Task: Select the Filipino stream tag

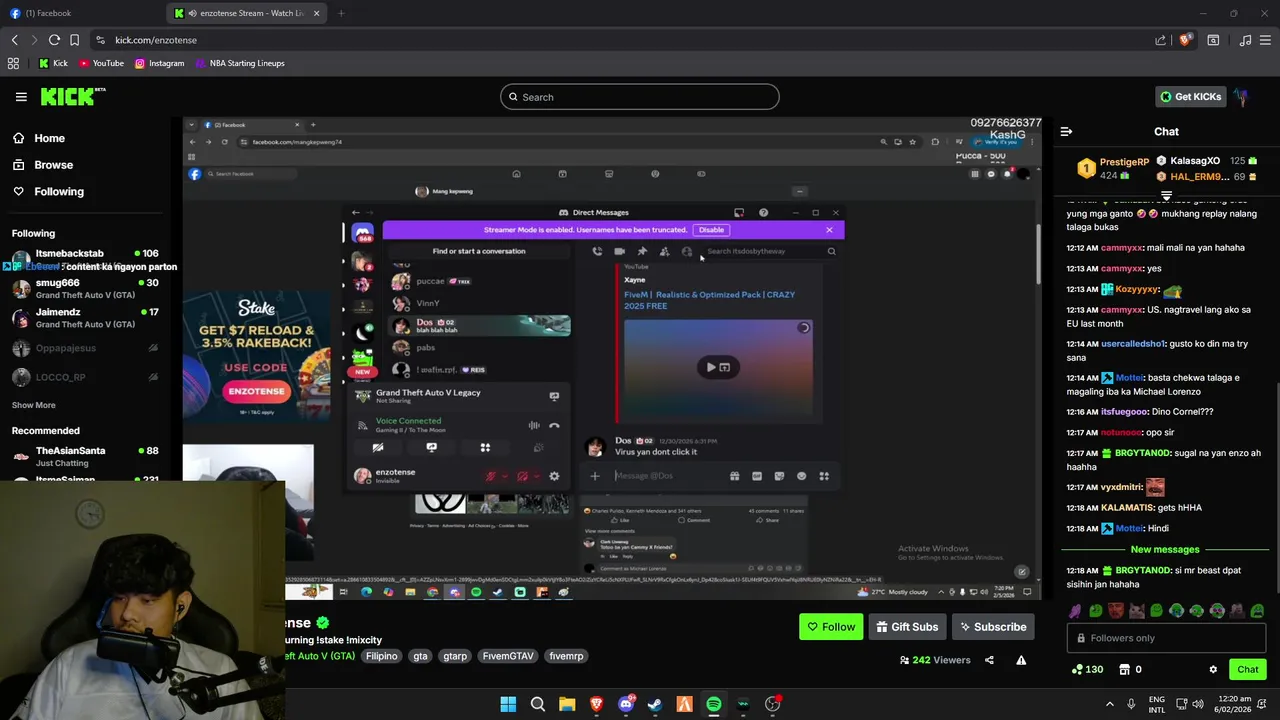Action: point(381,656)
